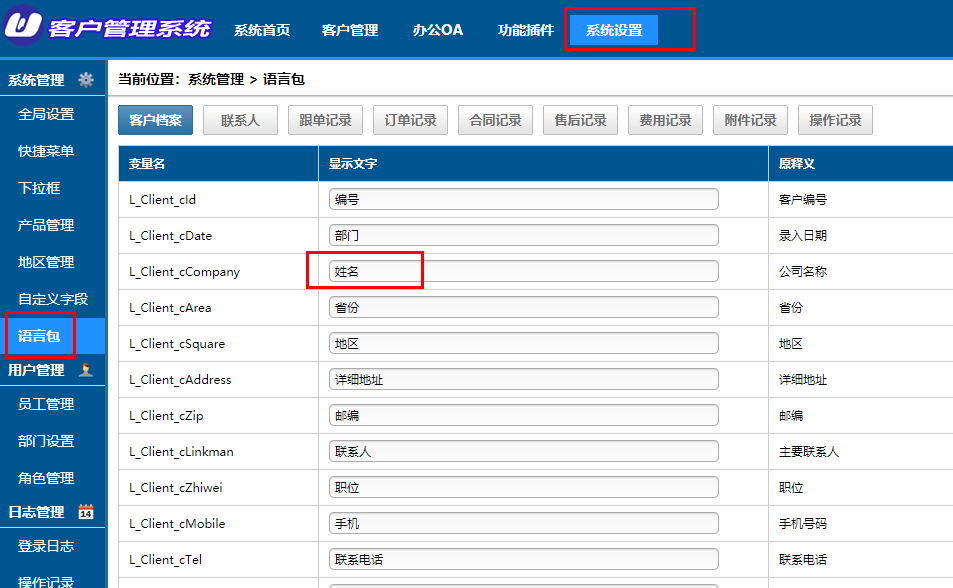The image size is (953, 588).
Task: Switch to the 联系人 tab
Action: 240,120
